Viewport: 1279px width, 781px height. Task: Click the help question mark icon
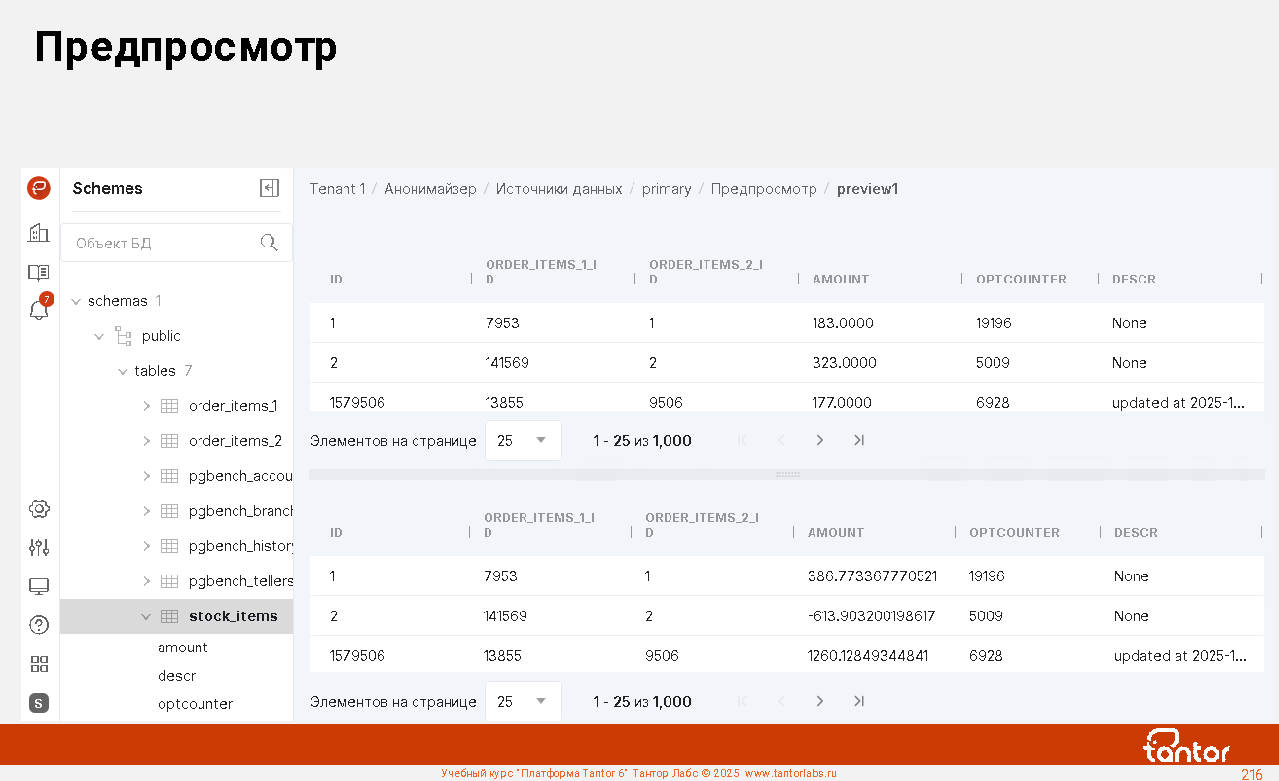click(x=39, y=625)
